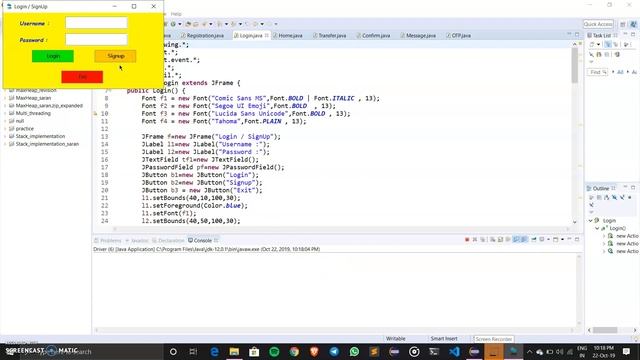Image resolution: width=640 pixels, height=360 pixels.
Task: Focus the Username text field
Action: tap(96, 23)
